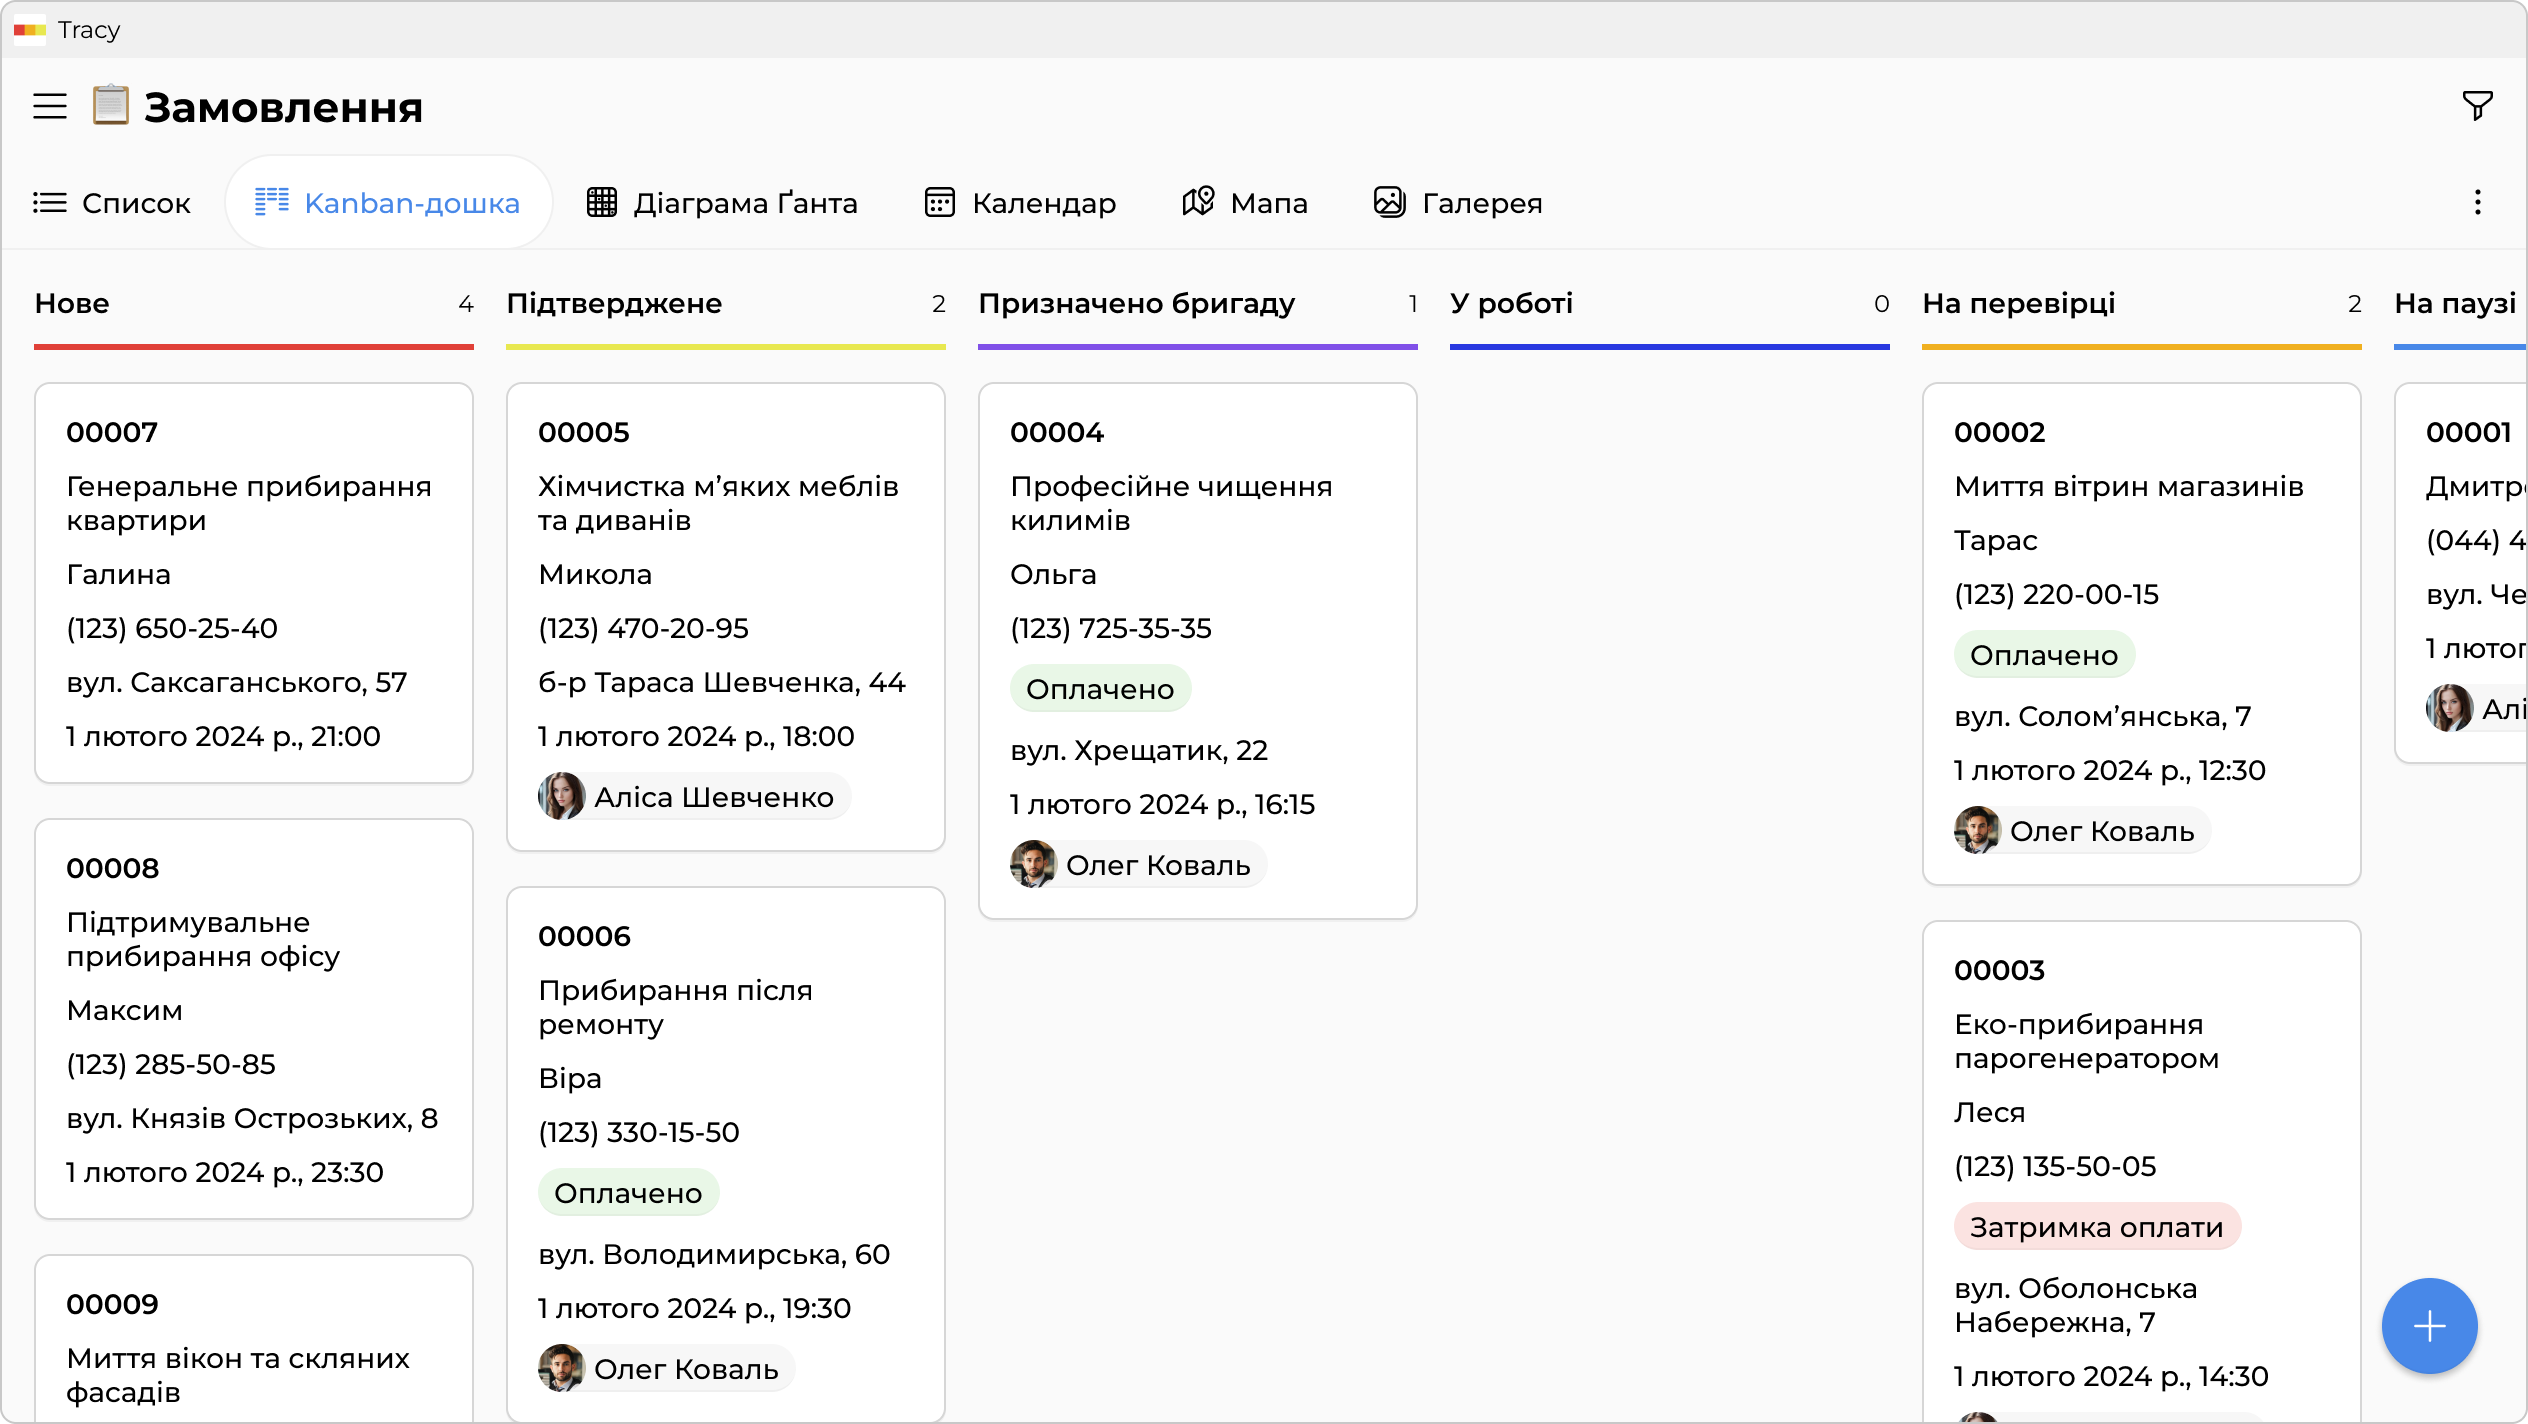The width and height of the screenshot is (2528, 1424).
Task: Click Олег Коваль avatar on order 00004
Action: pos(1033,865)
